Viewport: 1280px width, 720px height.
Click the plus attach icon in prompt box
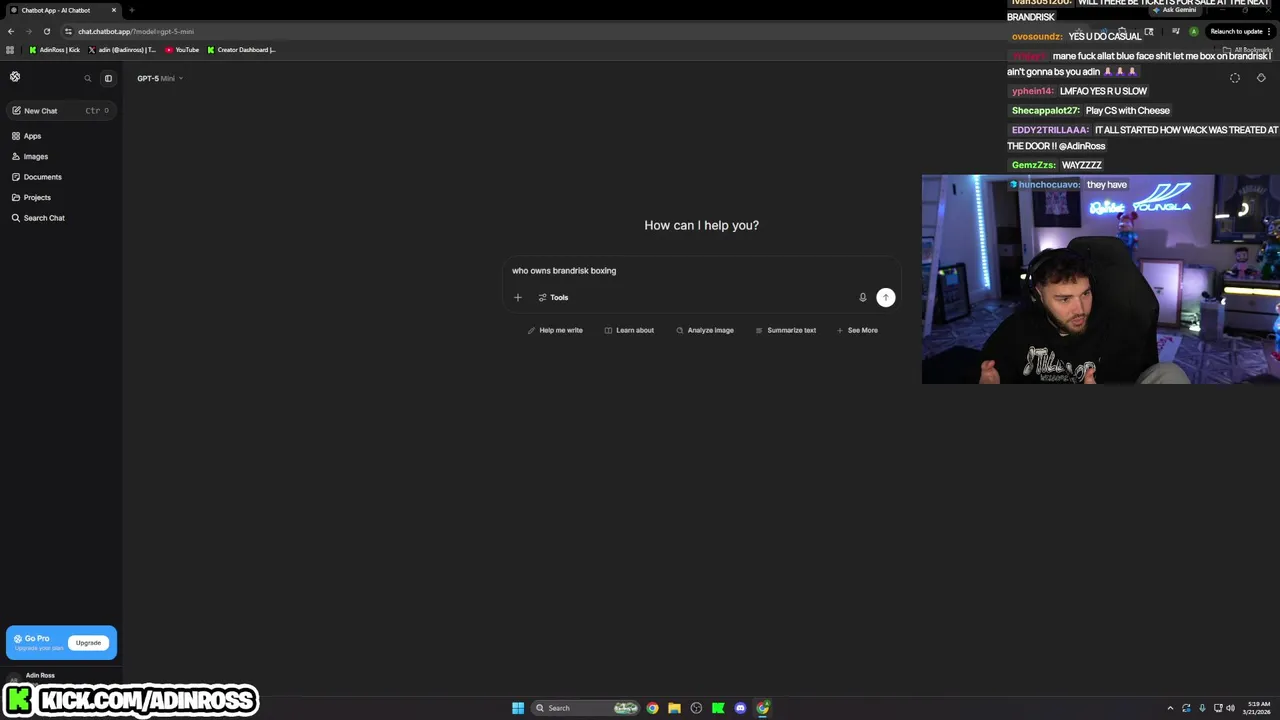(518, 297)
